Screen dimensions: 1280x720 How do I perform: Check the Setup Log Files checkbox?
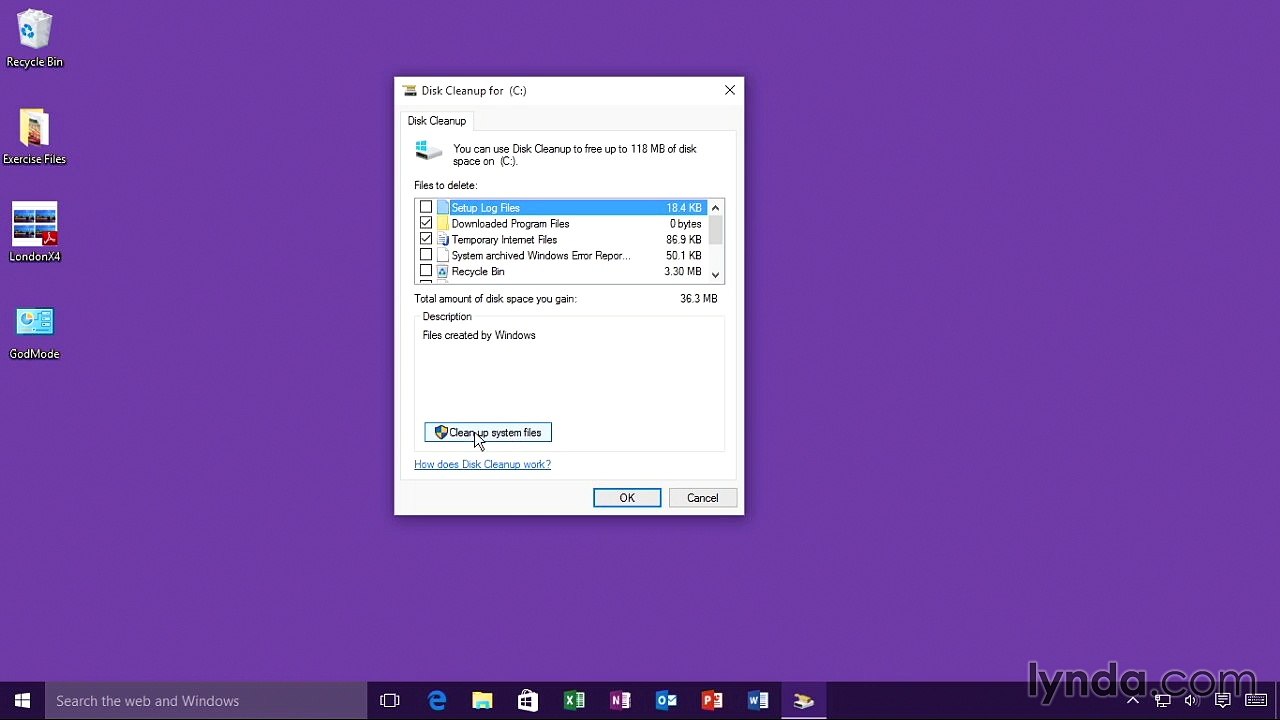[x=426, y=208]
